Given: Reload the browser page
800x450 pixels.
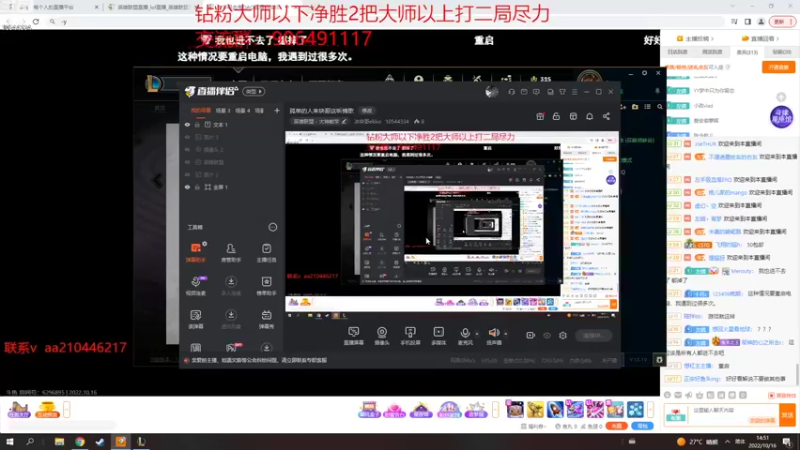Looking at the screenshot, I should point(36,21).
